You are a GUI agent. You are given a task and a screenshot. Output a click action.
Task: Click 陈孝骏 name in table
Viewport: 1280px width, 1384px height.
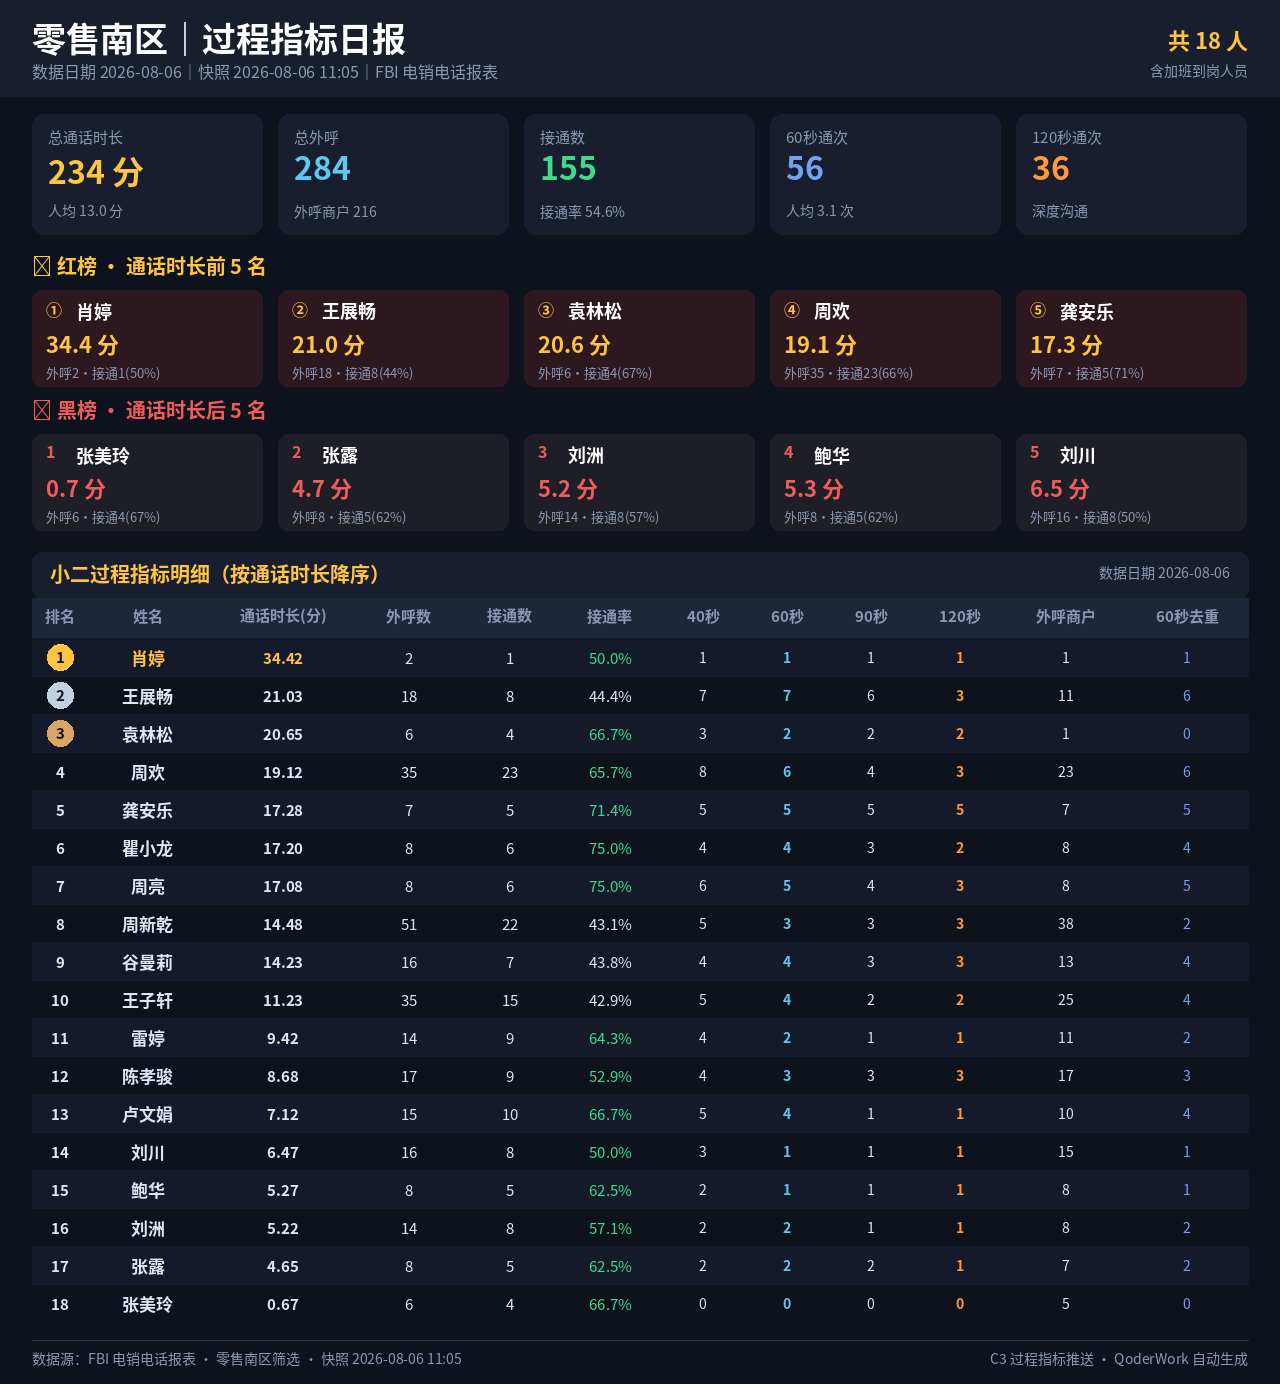coord(148,1076)
